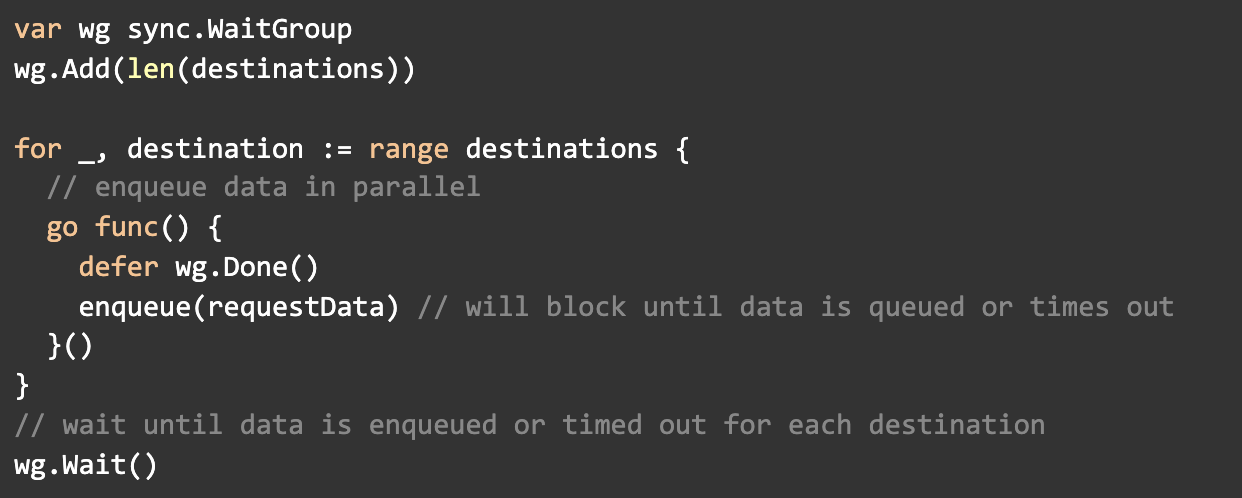The height and width of the screenshot is (498, 1242).
Task: Click the 'range' keyword
Action: (x=409, y=149)
